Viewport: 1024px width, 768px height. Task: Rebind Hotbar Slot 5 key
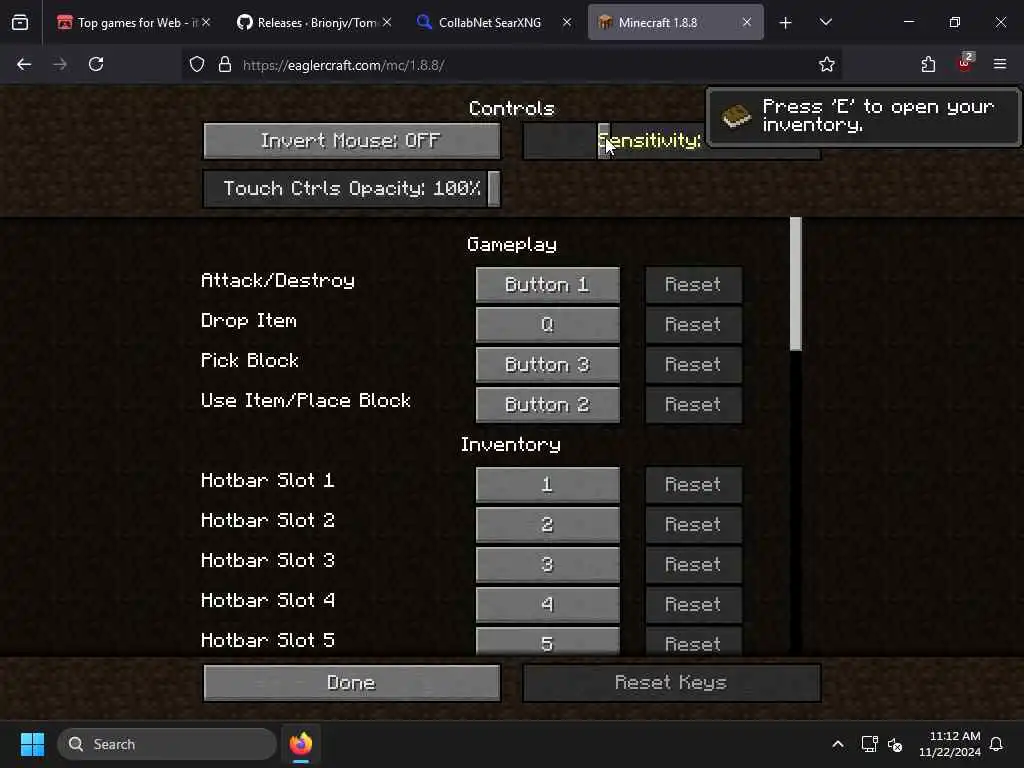(547, 641)
